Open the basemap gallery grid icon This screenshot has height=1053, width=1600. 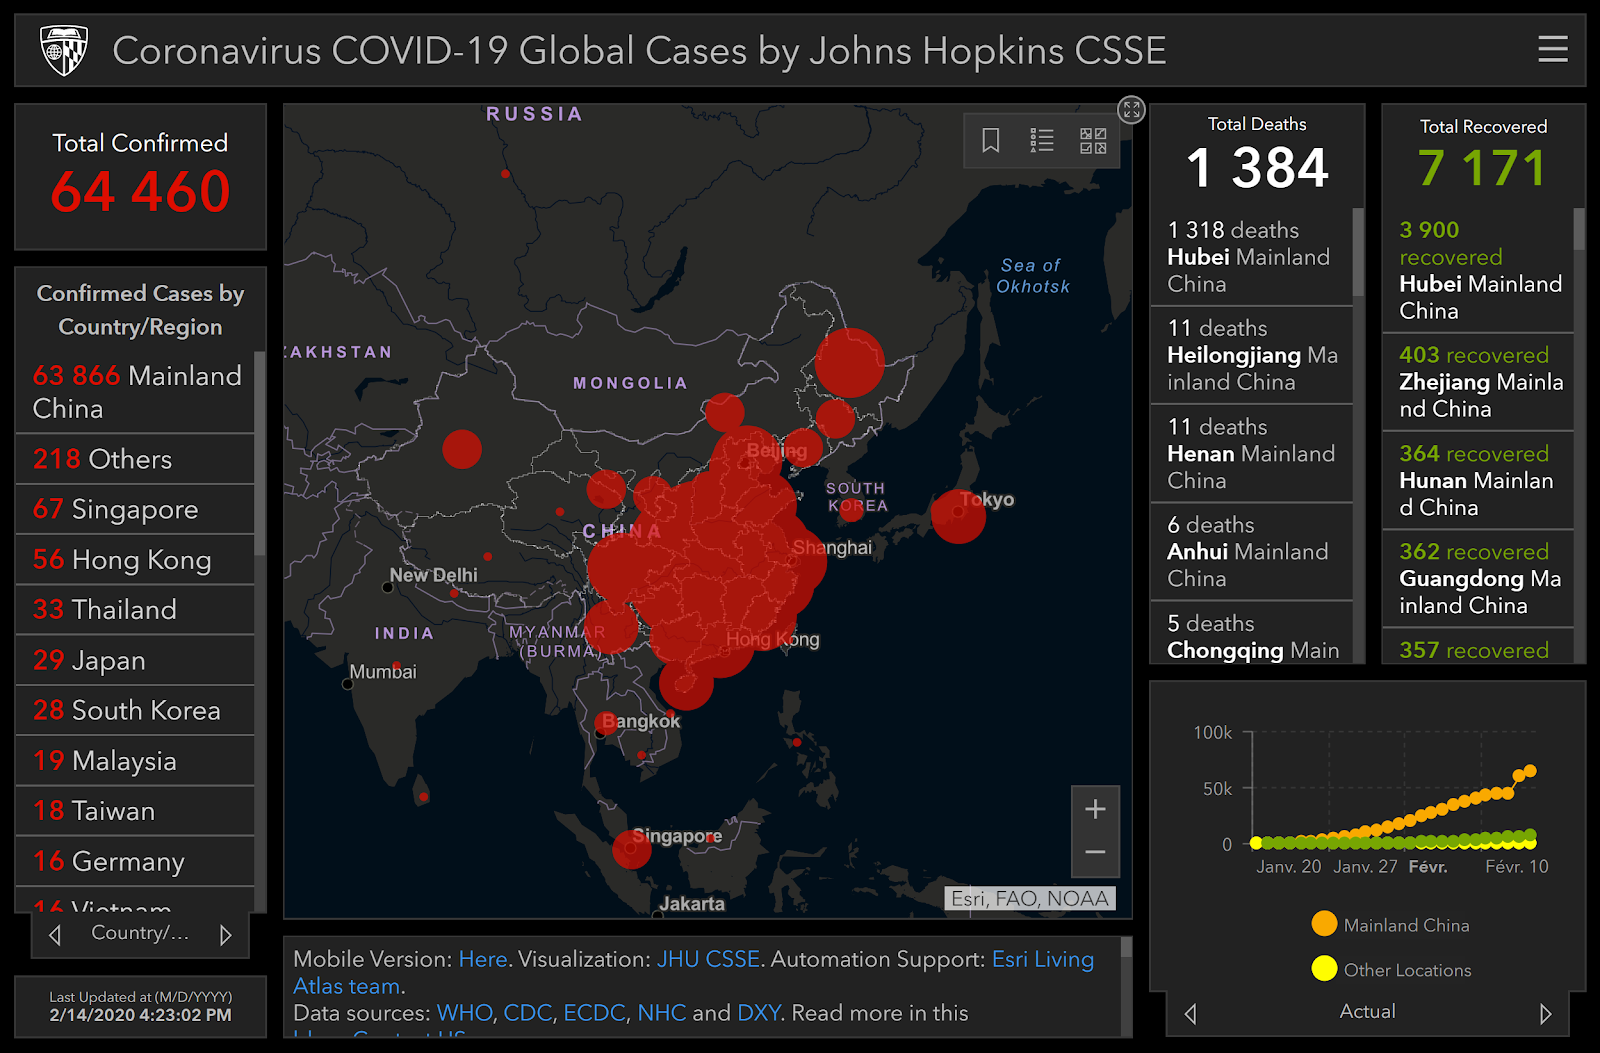pos(1093,140)
